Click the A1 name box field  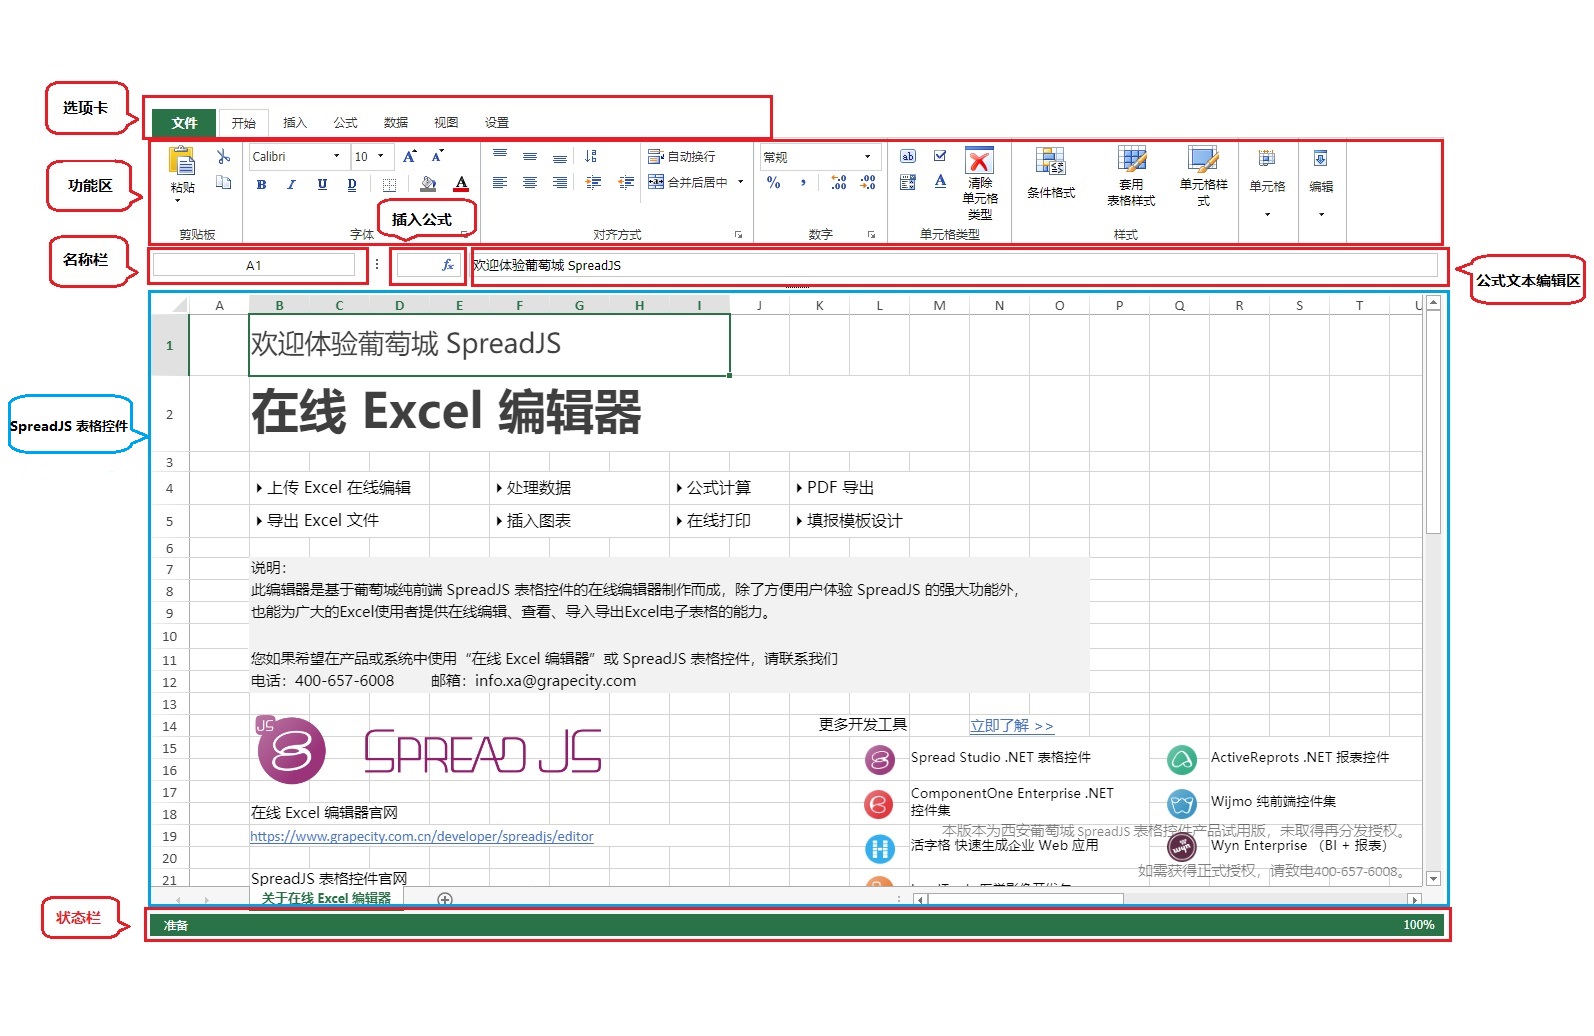(x=254, y=265)
